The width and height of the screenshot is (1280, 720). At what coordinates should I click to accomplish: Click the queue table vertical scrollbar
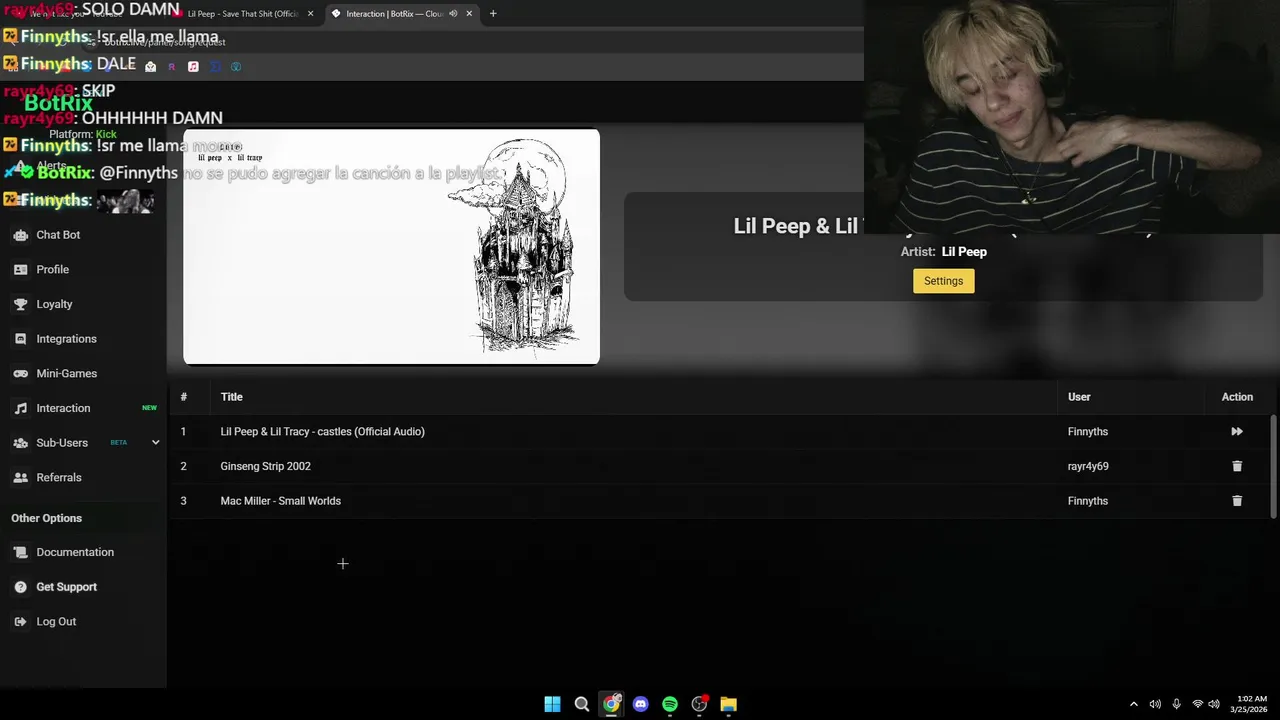coord(1273,466)
